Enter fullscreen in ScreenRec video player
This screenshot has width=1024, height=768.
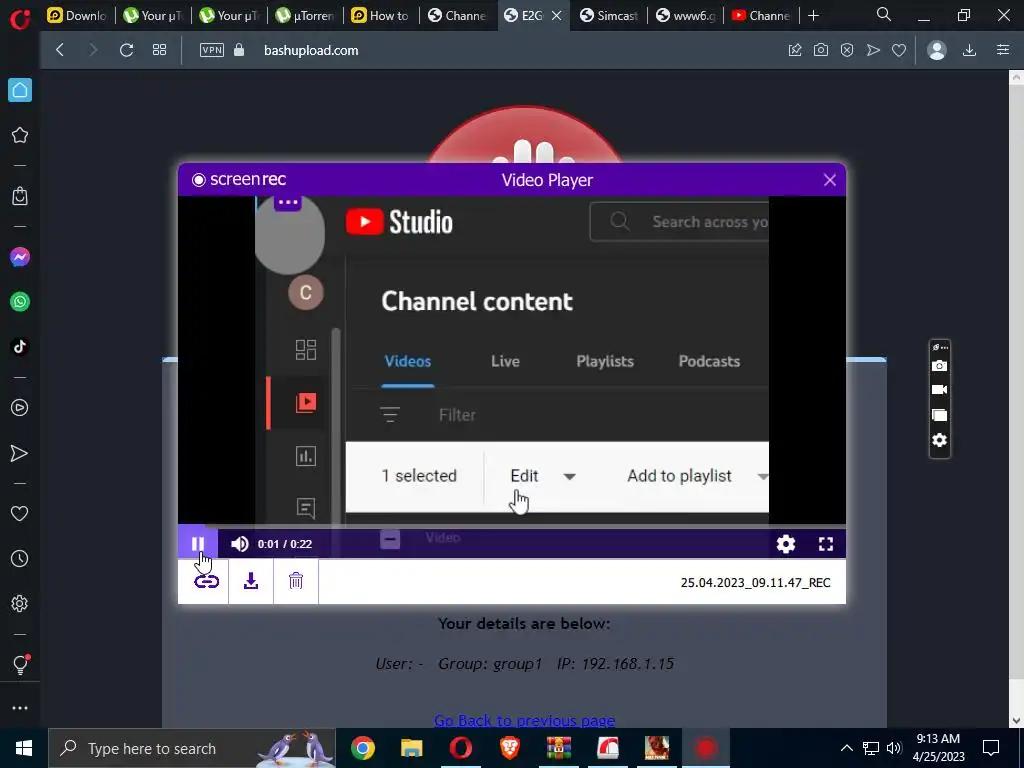(x=825, y=543)
